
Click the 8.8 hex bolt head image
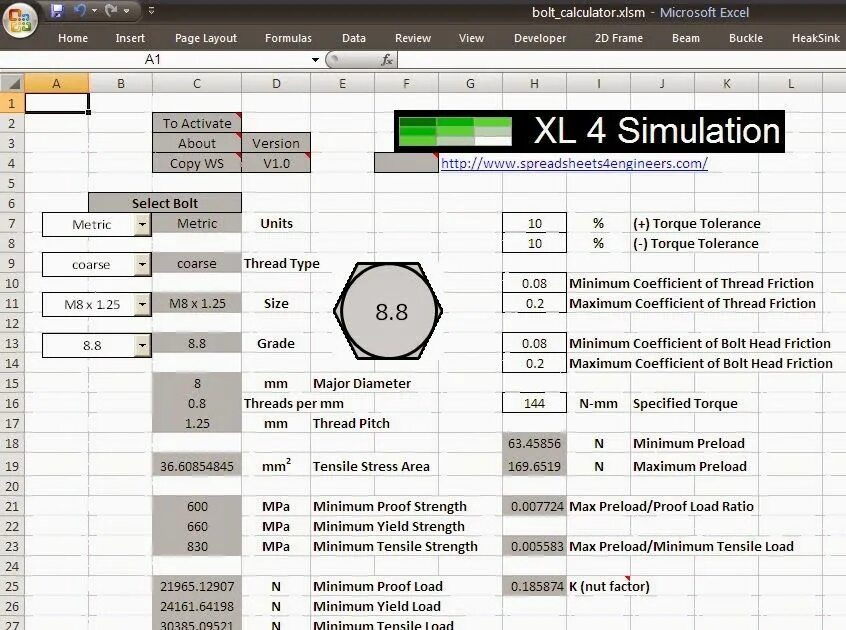(388, 311)
